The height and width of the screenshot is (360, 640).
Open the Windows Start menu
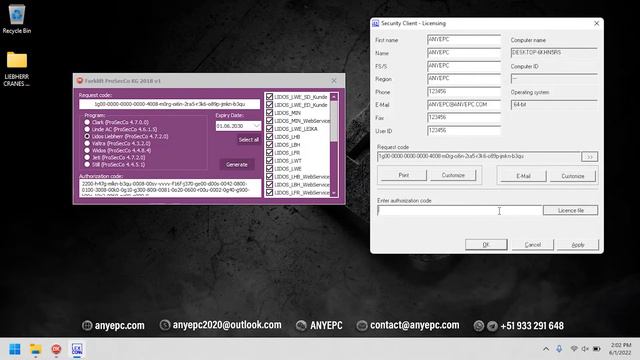click(x=15, y=349)
